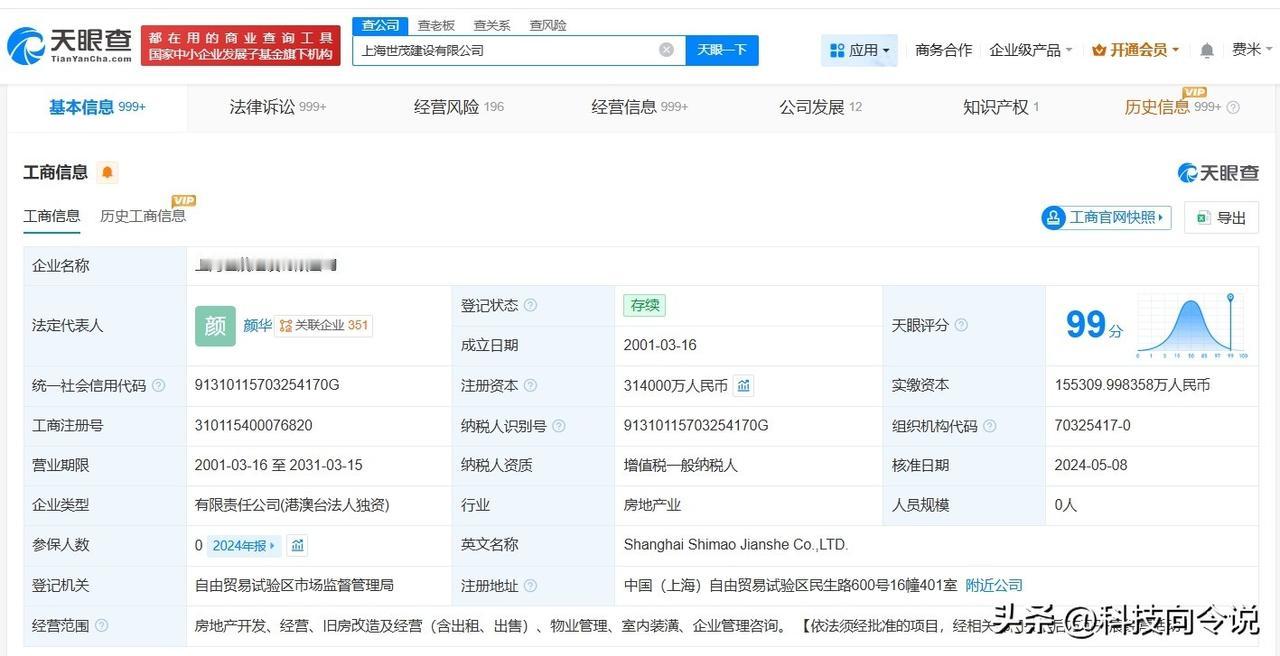The image size is (1280, 656).
Task: Expand the 应用 dropdown menu
Action: pos(860,50)
